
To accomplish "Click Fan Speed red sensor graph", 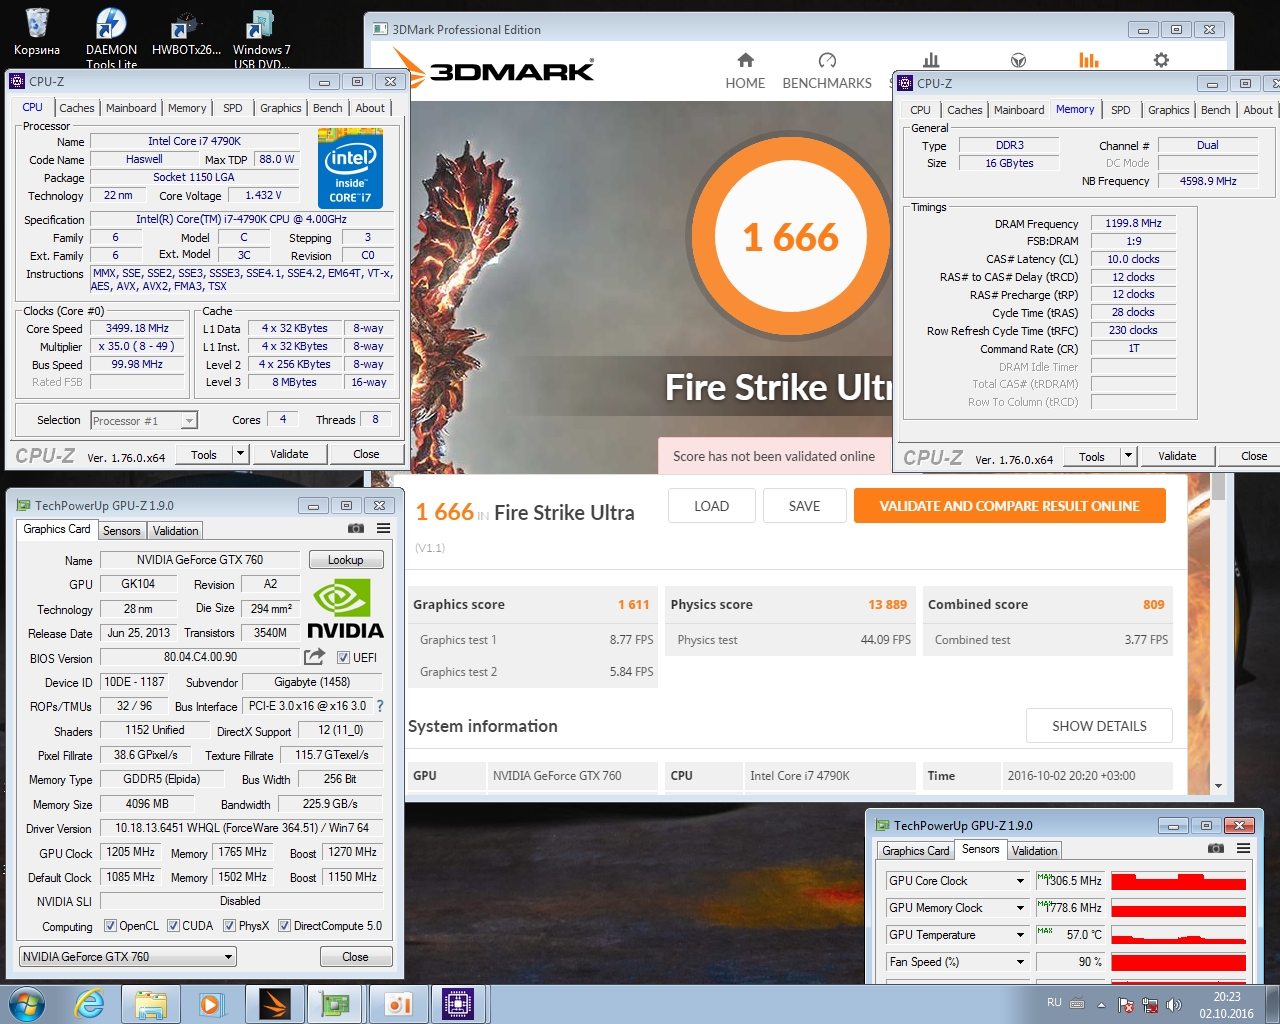I will tap(1178, 962).
